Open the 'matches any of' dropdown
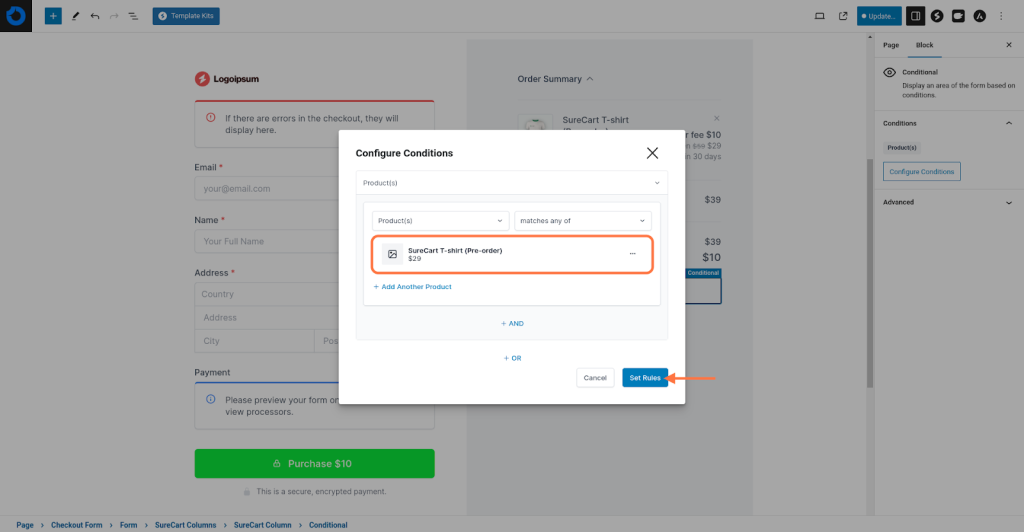The height and width of the screenshot is (532, 1024). click(582, 220)
